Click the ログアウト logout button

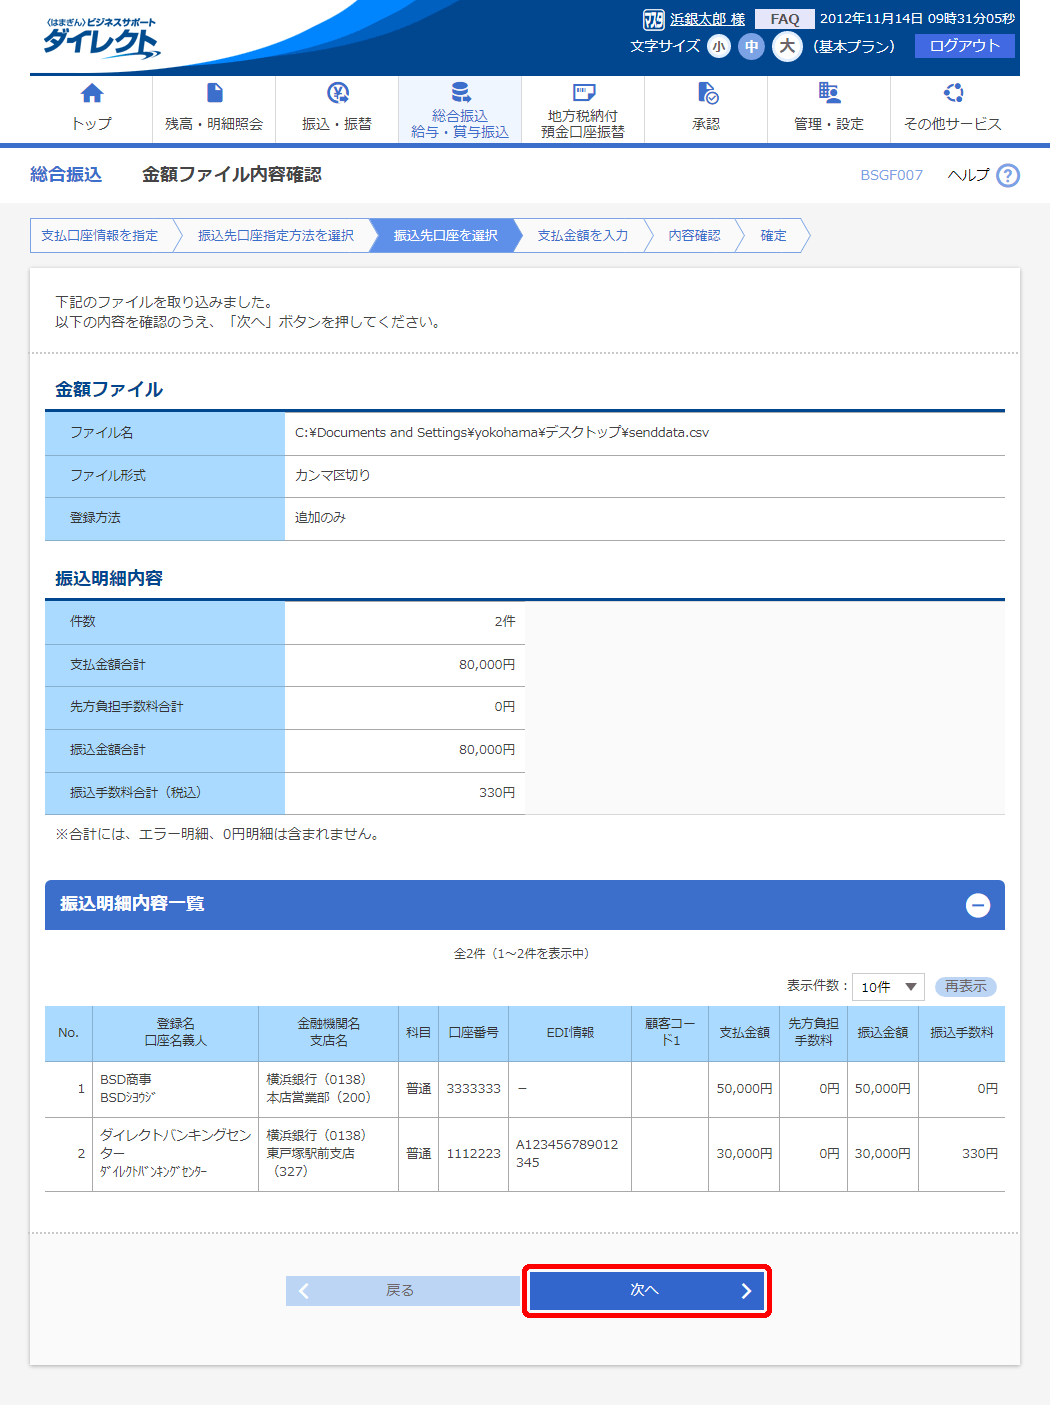tap(964, 46)
